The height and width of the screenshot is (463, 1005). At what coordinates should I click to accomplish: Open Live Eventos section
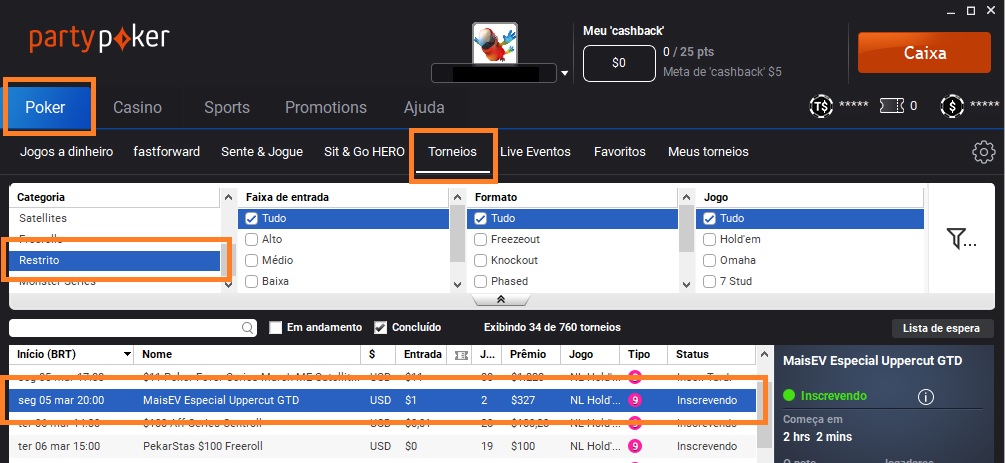[x=535, y=152]
